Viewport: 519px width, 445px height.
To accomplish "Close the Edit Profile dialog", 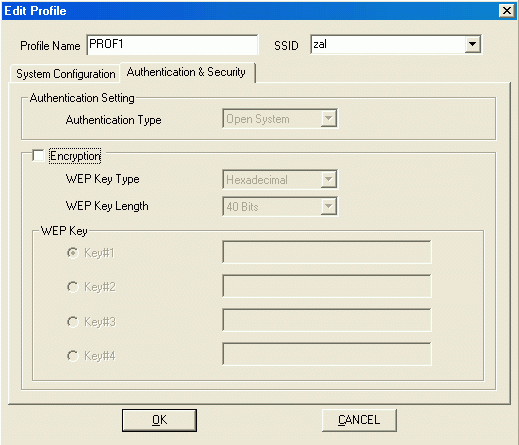I will [x=506, y=11].
